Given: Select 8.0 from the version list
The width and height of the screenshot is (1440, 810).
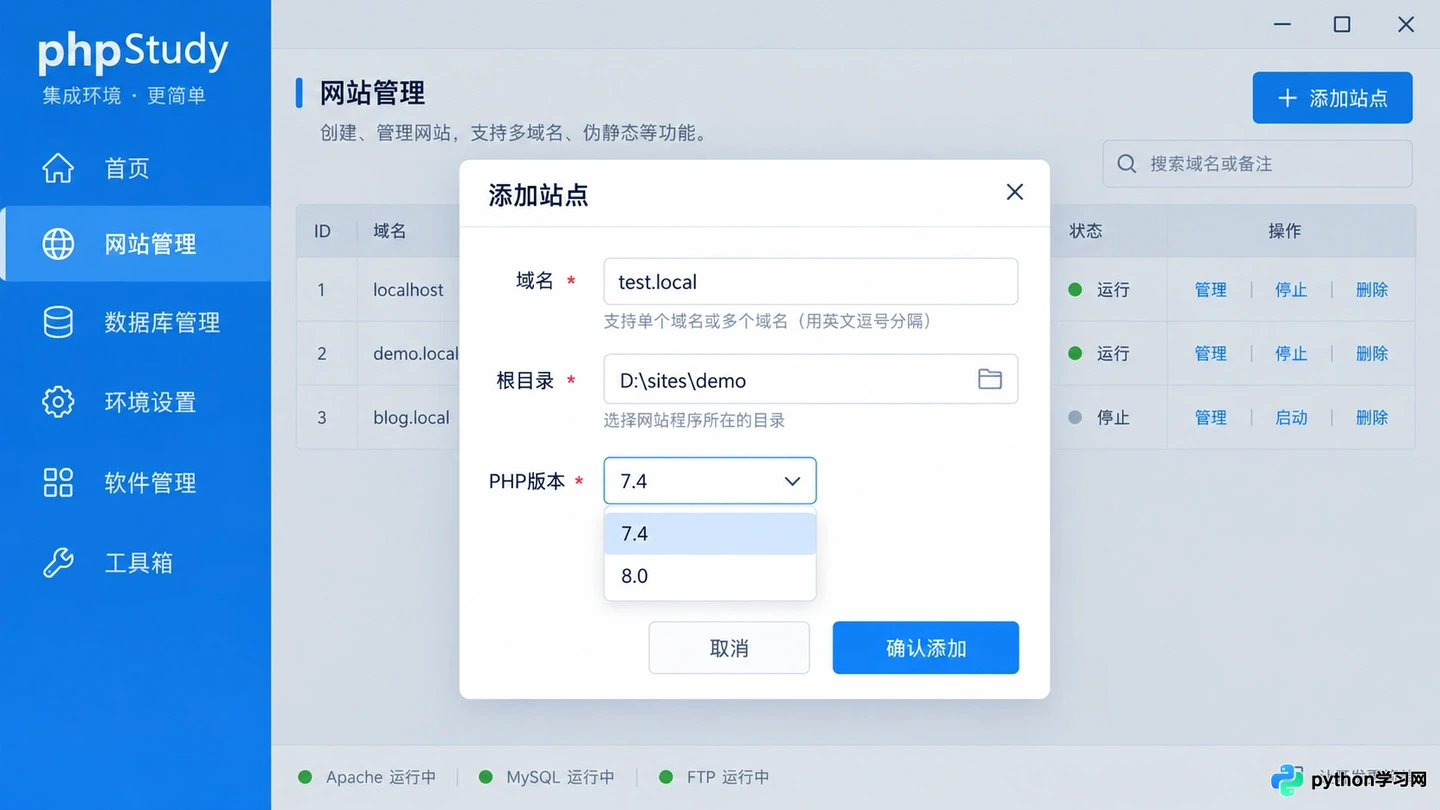Looking at the screenshot, I should tap(710, 576).
